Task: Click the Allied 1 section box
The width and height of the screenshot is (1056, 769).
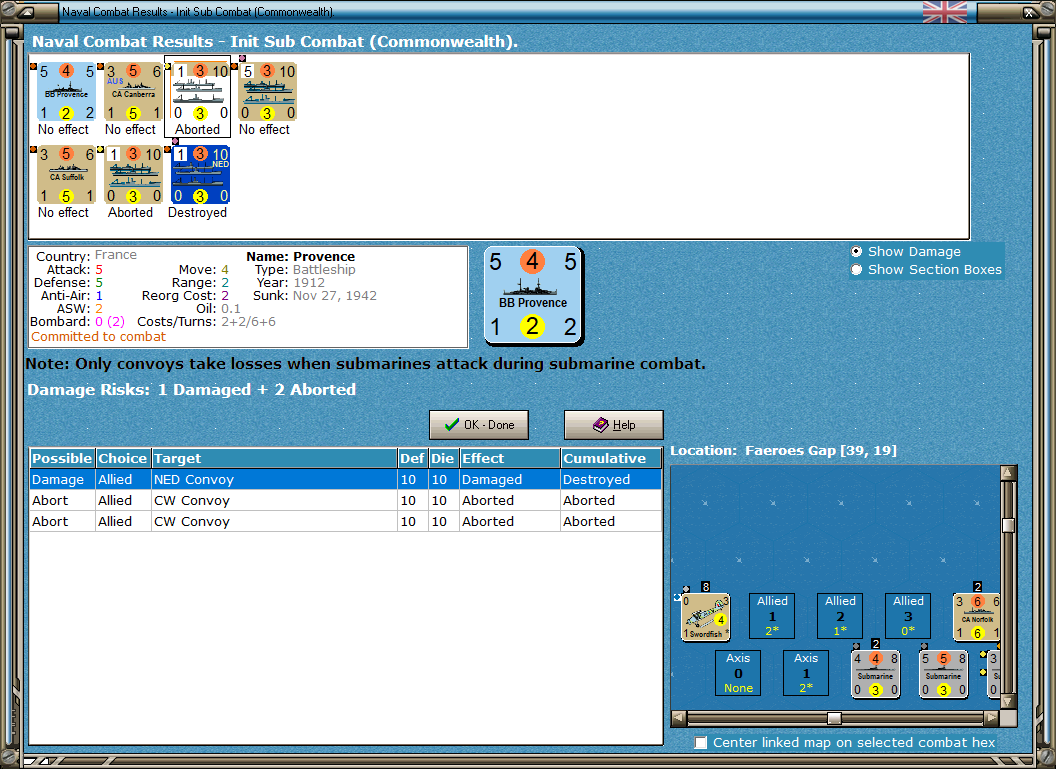Action: [772, 615]
